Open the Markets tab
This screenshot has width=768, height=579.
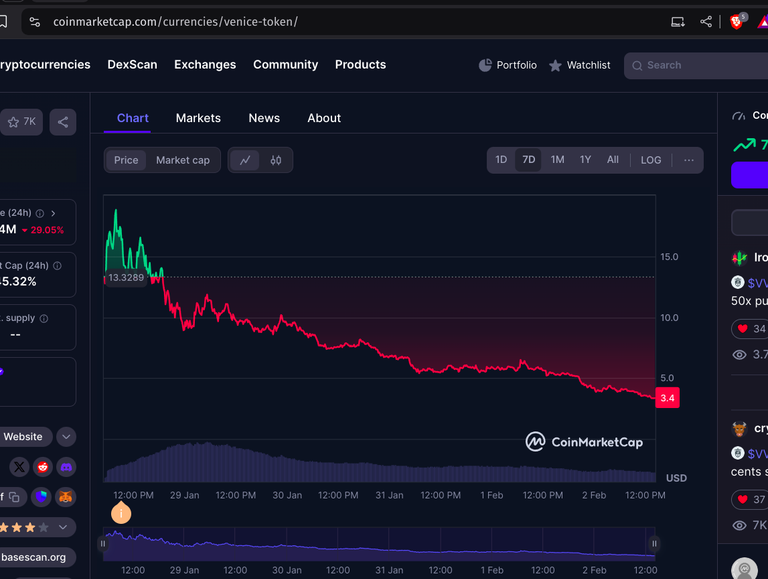(x=198, y=118)
